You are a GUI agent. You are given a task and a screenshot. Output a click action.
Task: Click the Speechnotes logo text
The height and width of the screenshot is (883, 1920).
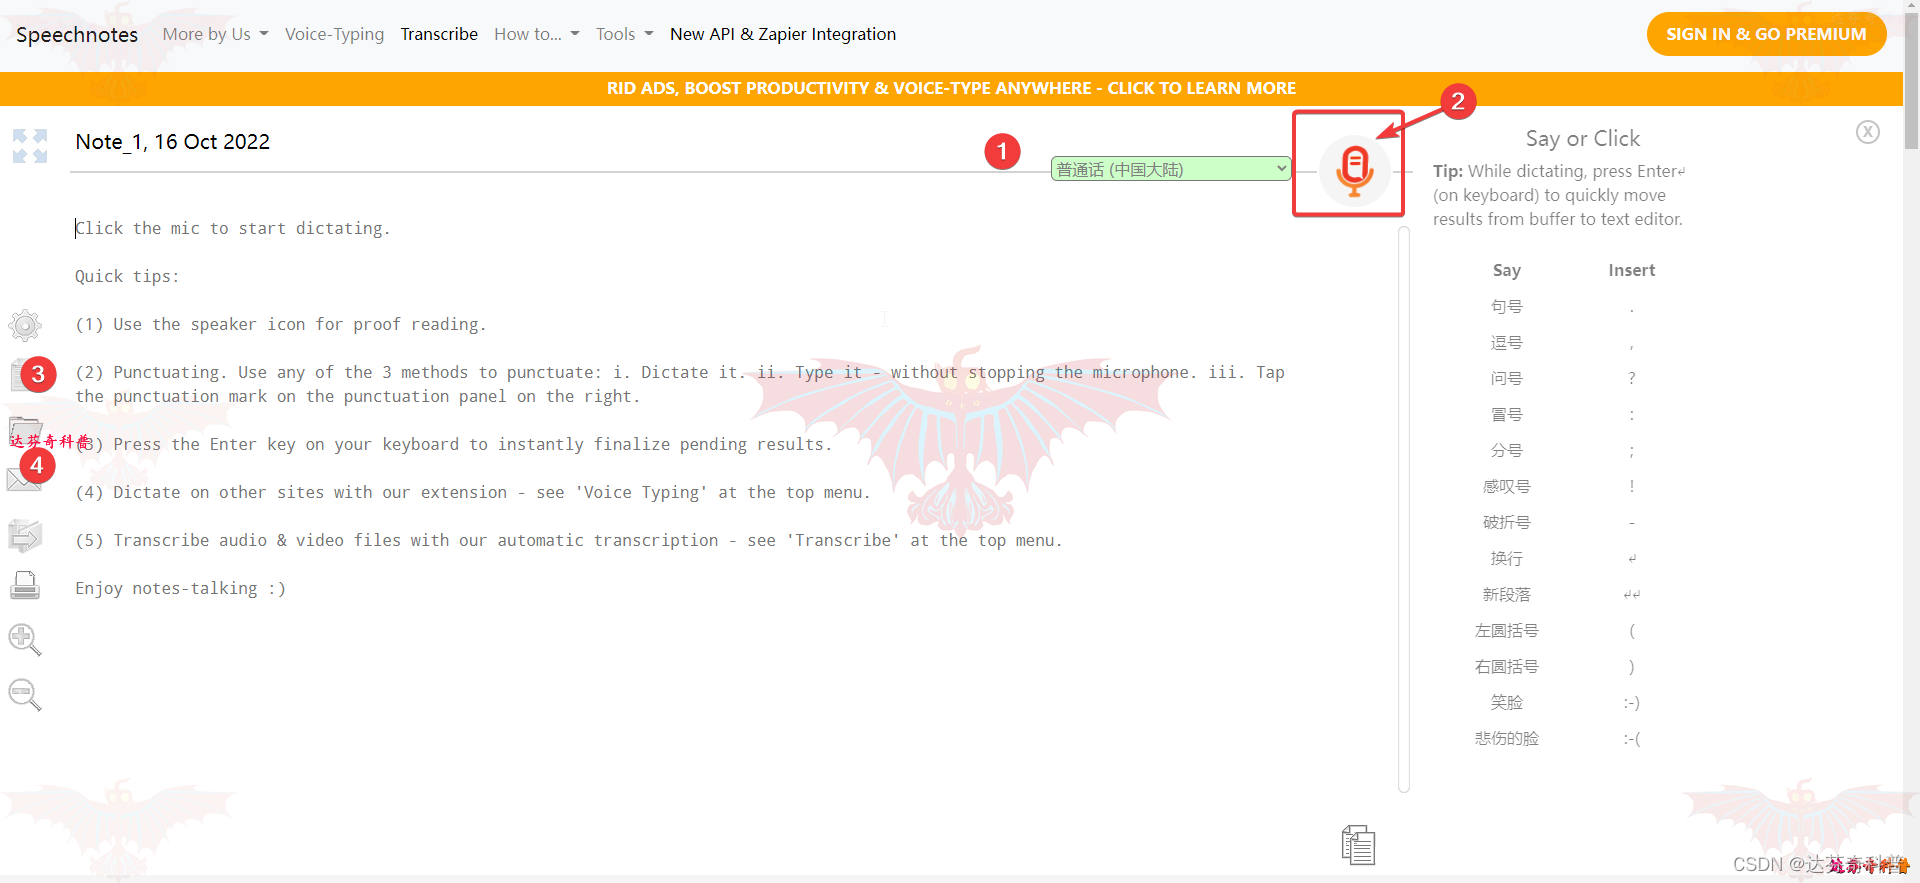tap(77, 35)
